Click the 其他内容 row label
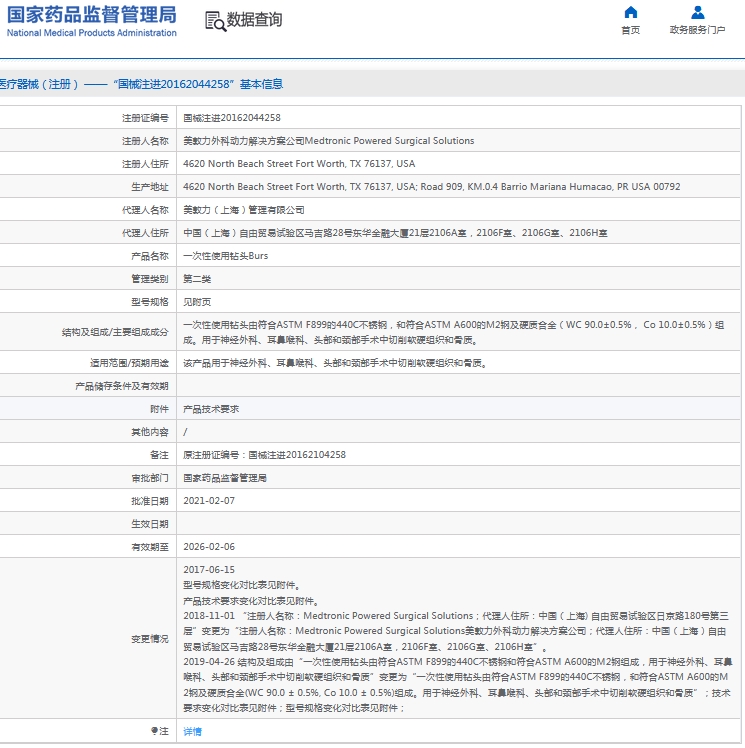The height and width of the screenshot is (748, 745). [x=150, y=432]
